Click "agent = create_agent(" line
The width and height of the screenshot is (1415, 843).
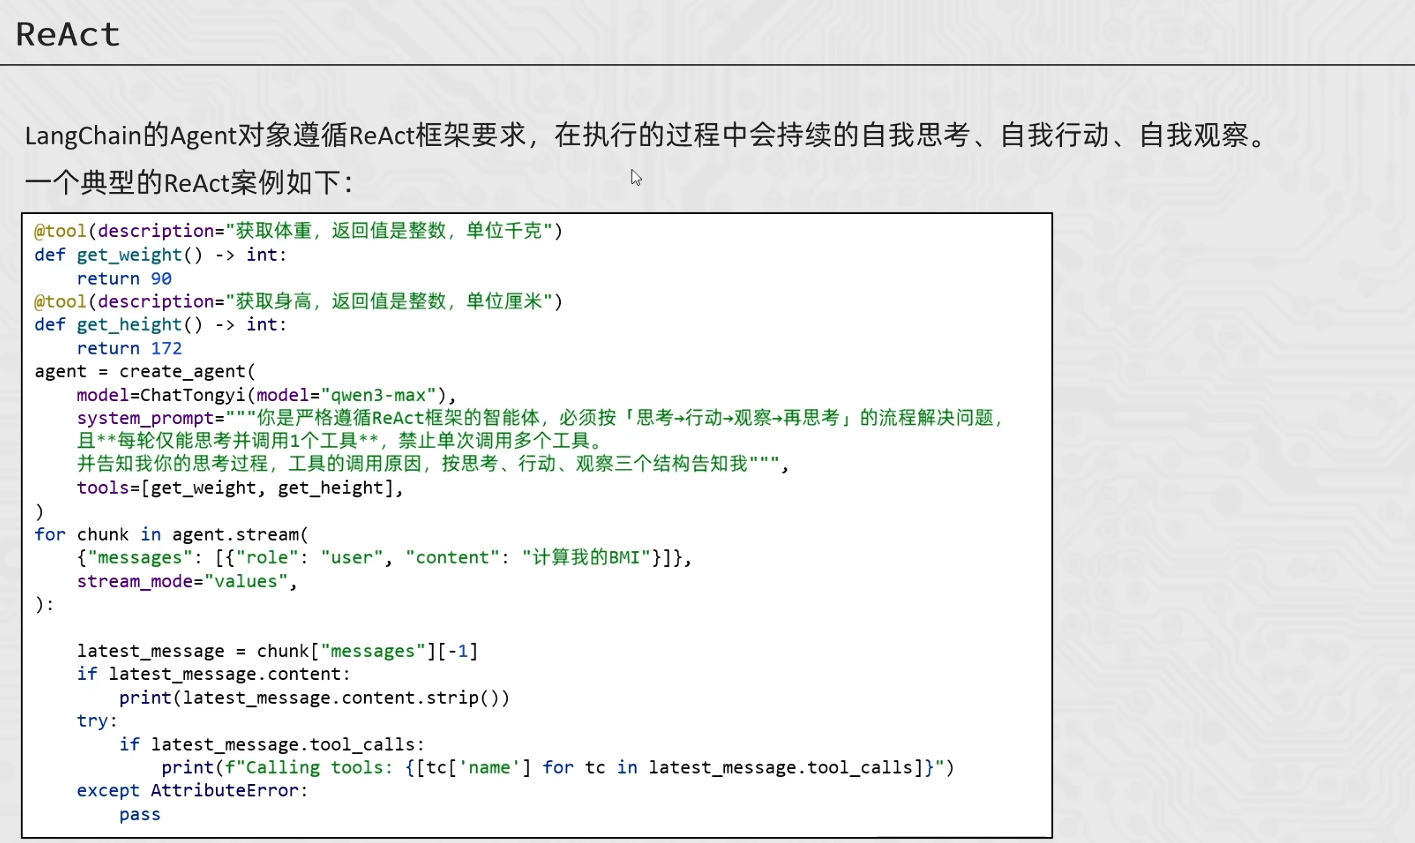coord(145,371)
